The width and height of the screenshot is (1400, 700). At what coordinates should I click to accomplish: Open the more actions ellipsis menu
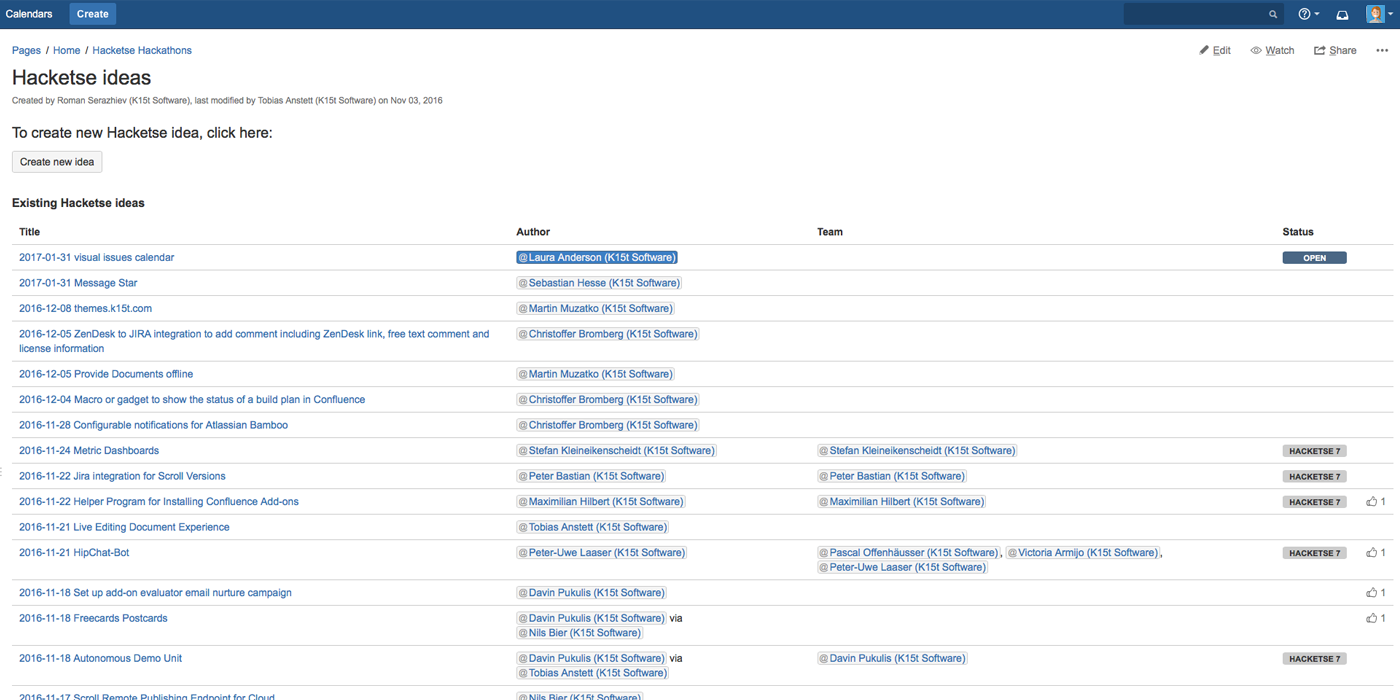[1382, 50]
